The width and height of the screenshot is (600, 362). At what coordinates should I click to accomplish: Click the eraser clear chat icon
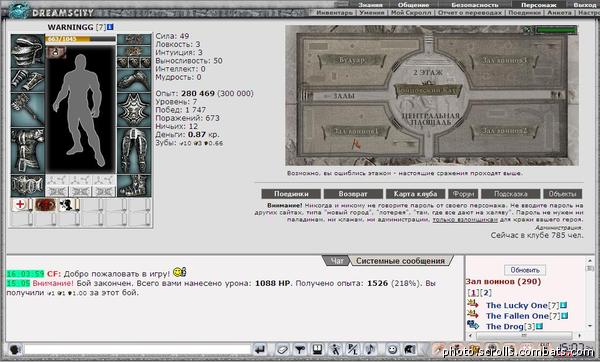pos(282,349)
